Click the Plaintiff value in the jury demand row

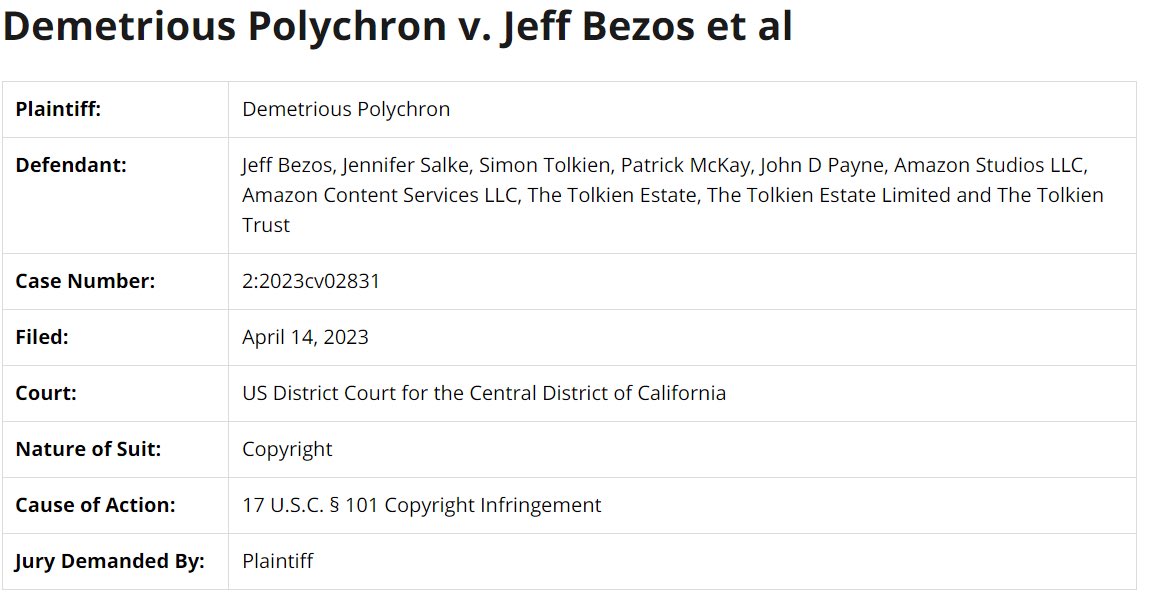[x=277, y=561]
